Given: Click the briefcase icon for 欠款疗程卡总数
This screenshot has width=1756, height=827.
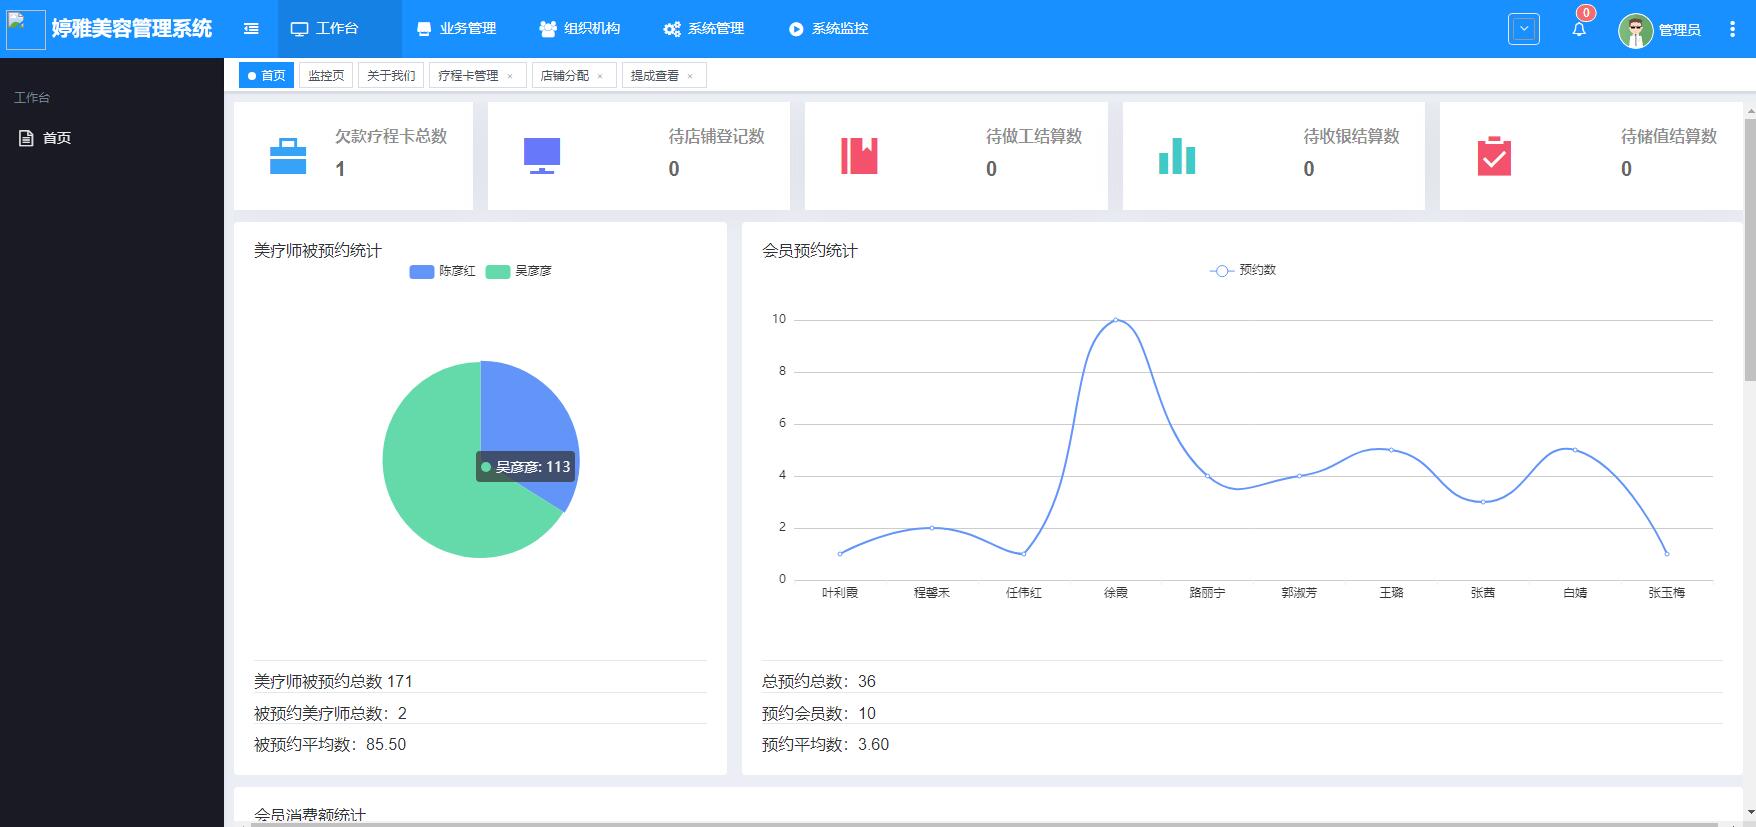Looking at the screenshot, I should tap(288, 156).
